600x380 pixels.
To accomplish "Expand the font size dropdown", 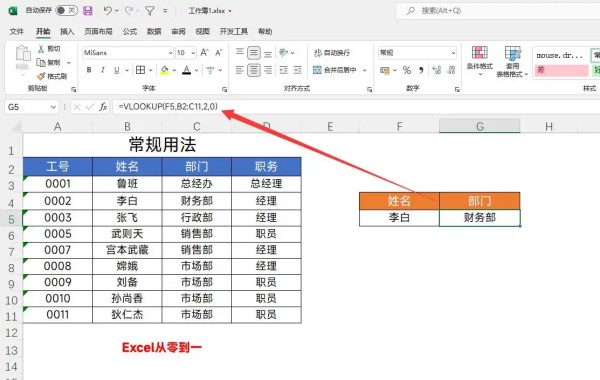I will tap(193, 53).
